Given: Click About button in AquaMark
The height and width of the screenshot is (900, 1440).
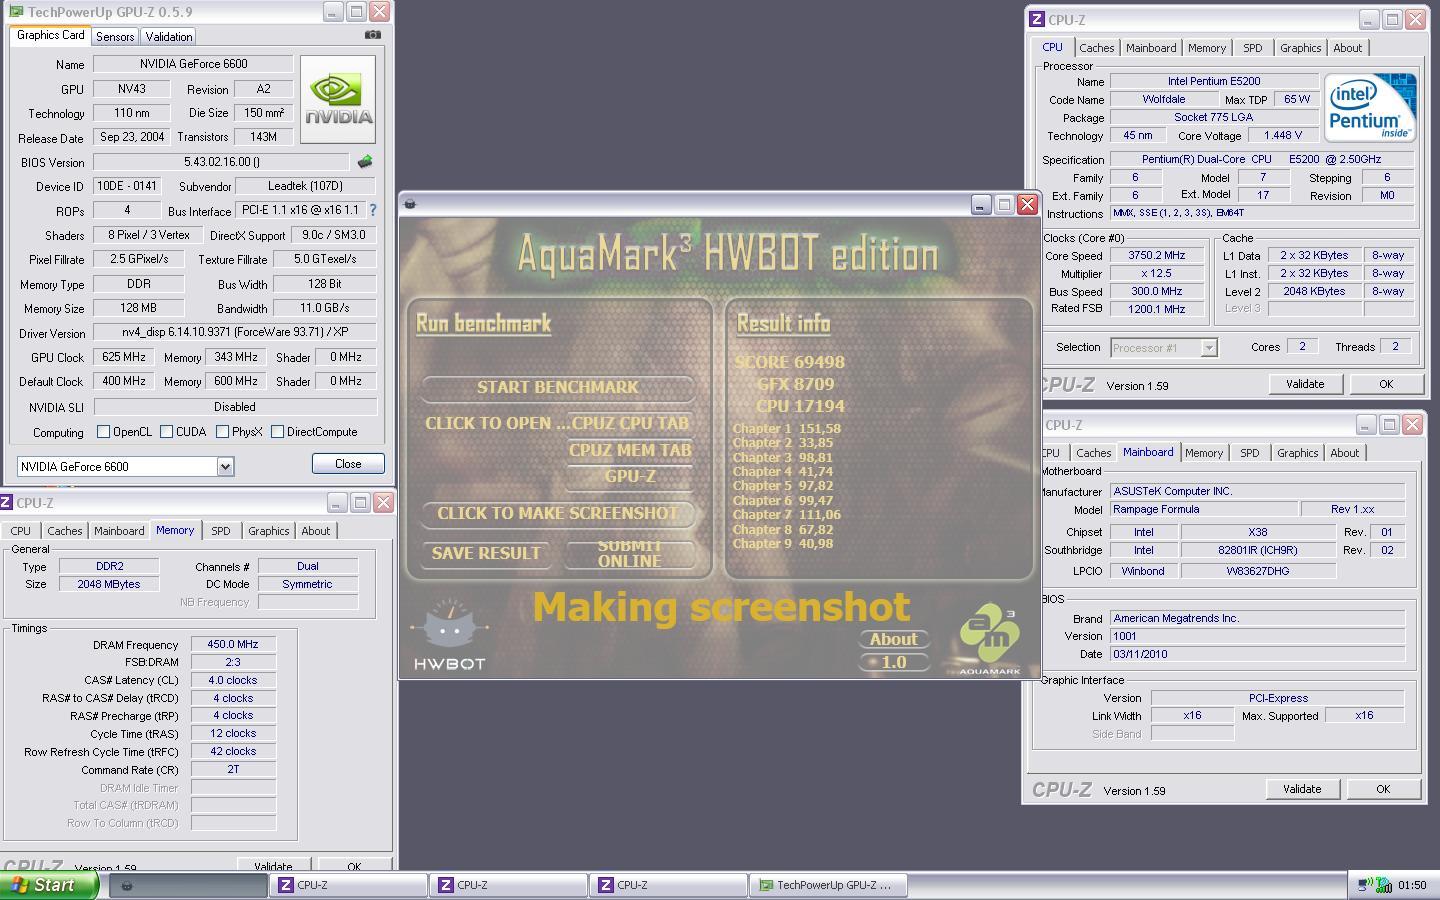Looking at the screenshot, I should [x=893, y=639].
